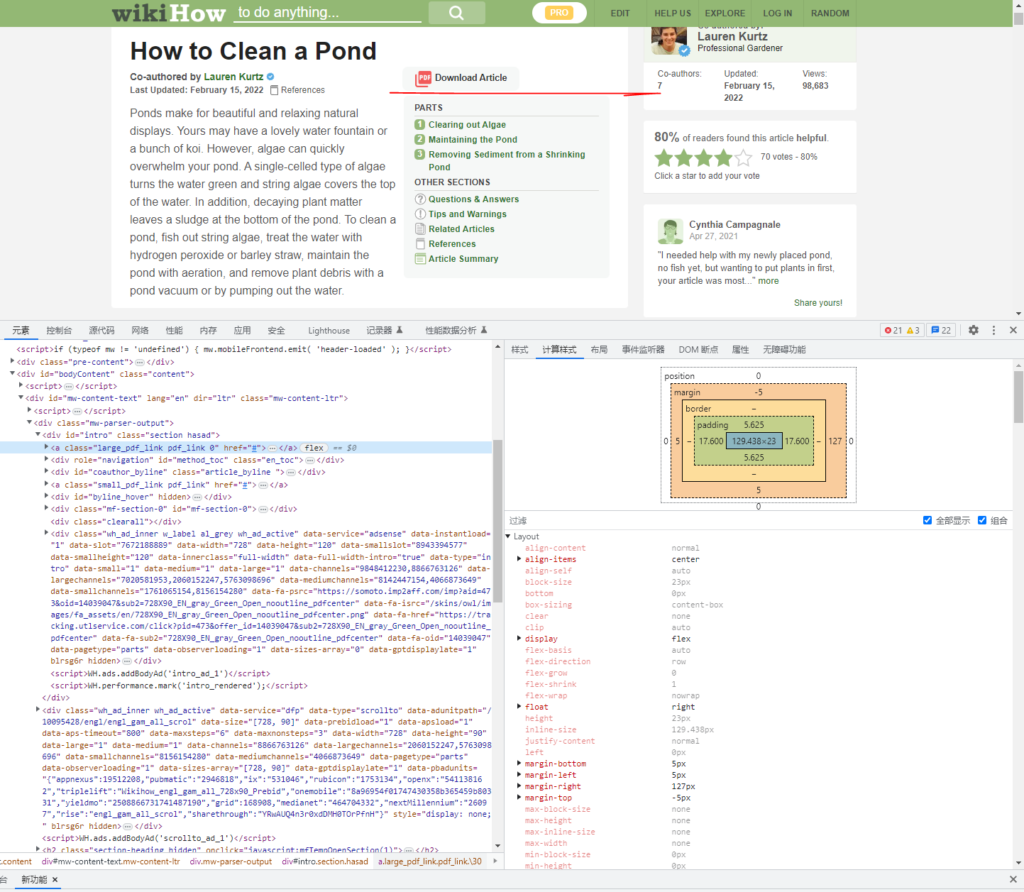The image size is (1024, 892).
Task: Expand the align-items computed property
Action: (519, 559)
